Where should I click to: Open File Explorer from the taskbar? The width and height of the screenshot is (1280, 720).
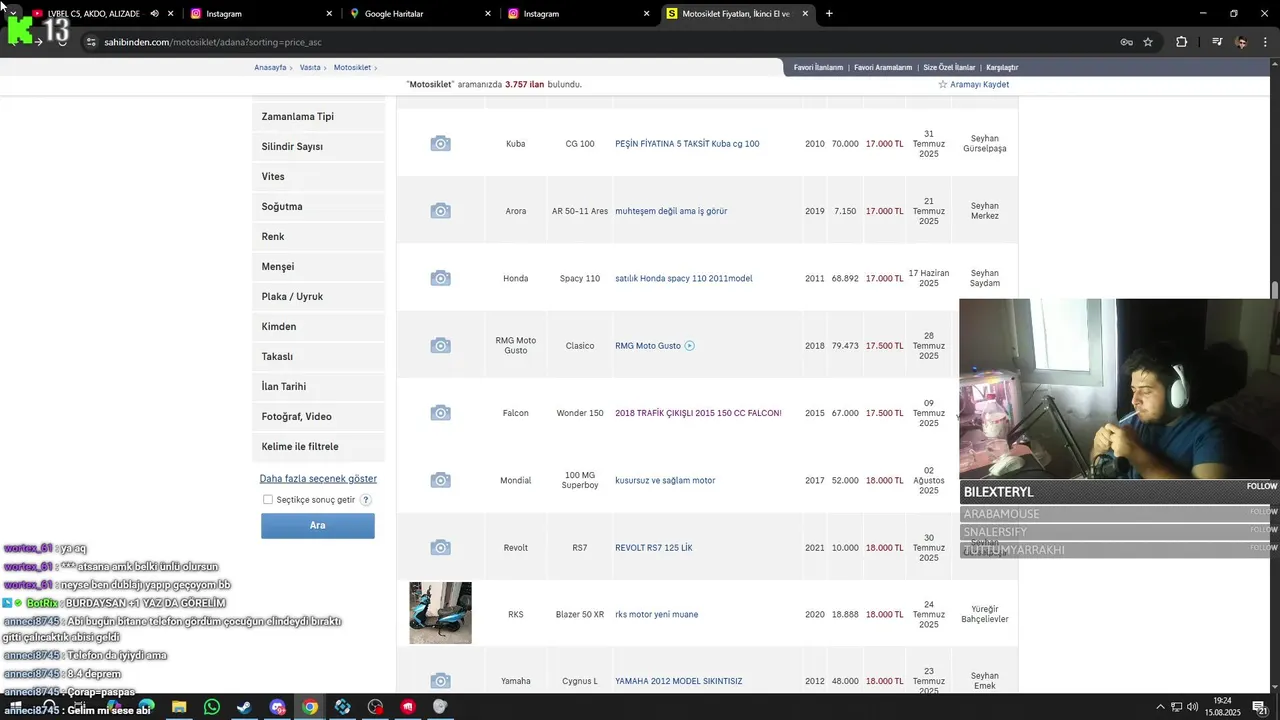(179, 707)
